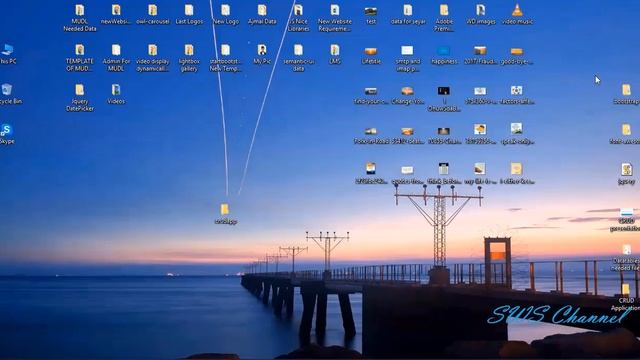Click the WD images folder
This screenshot has height=360, width=640.
(x=480, y=15)
